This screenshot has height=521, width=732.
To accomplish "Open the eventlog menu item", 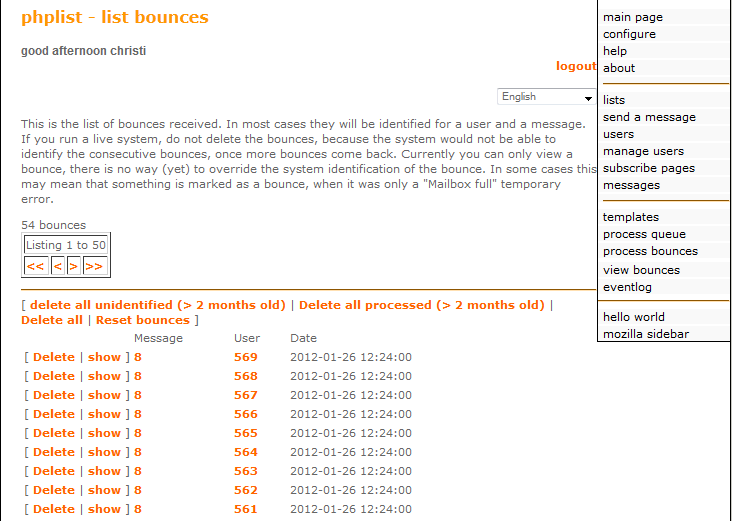I will pos(627,287).
